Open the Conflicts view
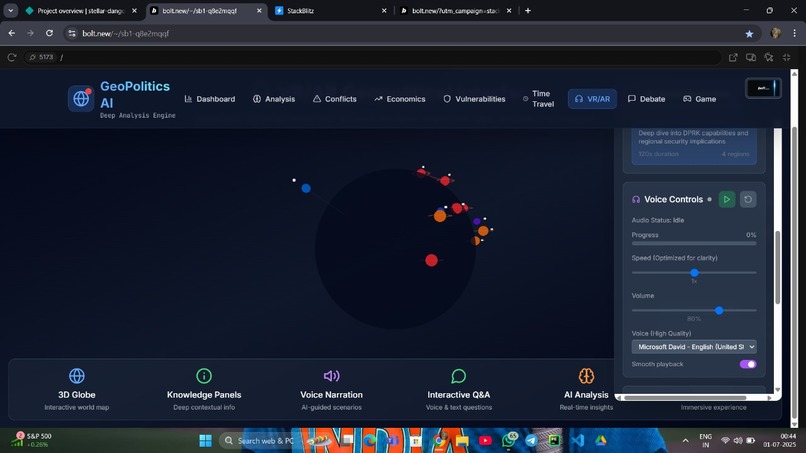The height and width of the screenshot is (453, 806). pos(335,99)
